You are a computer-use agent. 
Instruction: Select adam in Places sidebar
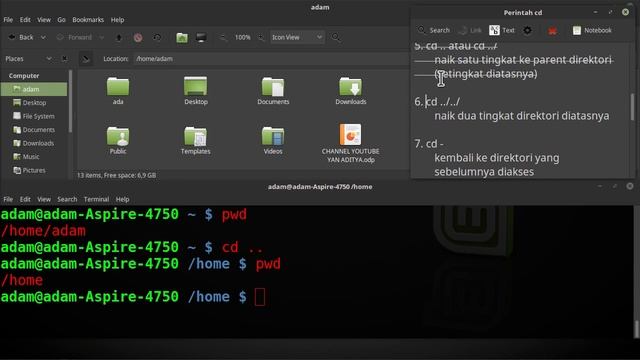(34, 89)
